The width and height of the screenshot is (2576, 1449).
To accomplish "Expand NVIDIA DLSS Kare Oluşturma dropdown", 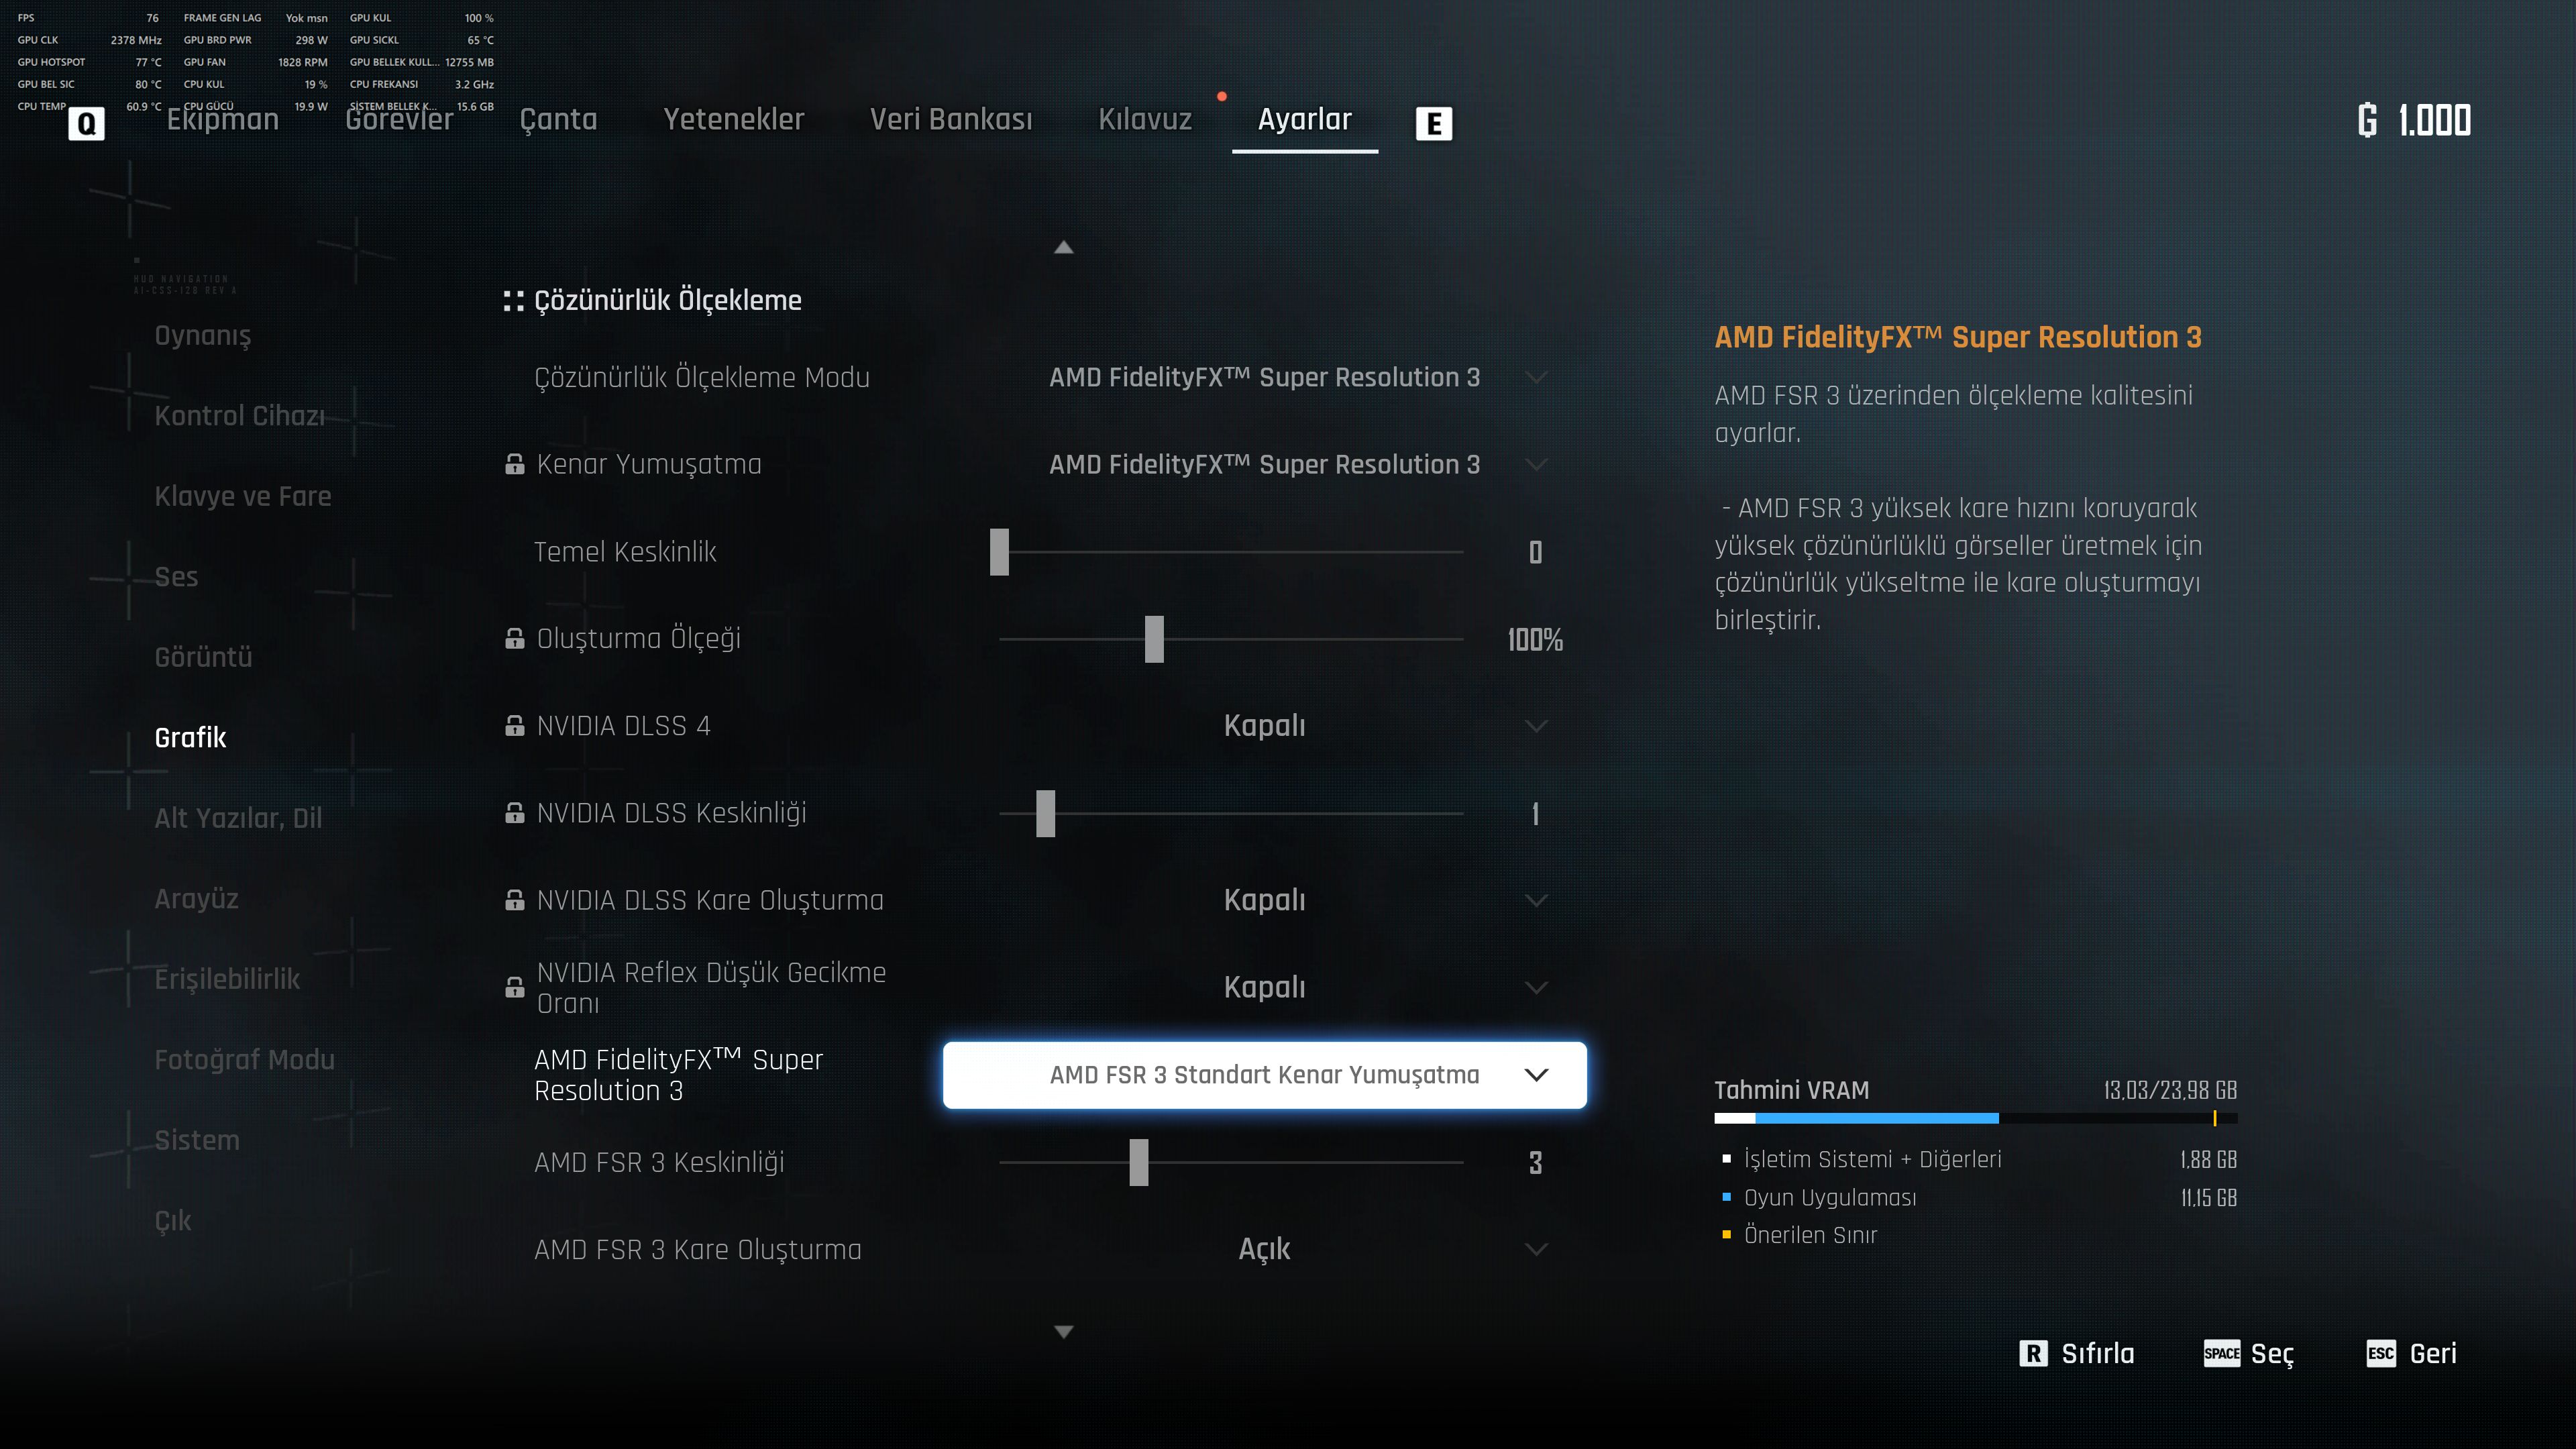I will coord(1536,900).
